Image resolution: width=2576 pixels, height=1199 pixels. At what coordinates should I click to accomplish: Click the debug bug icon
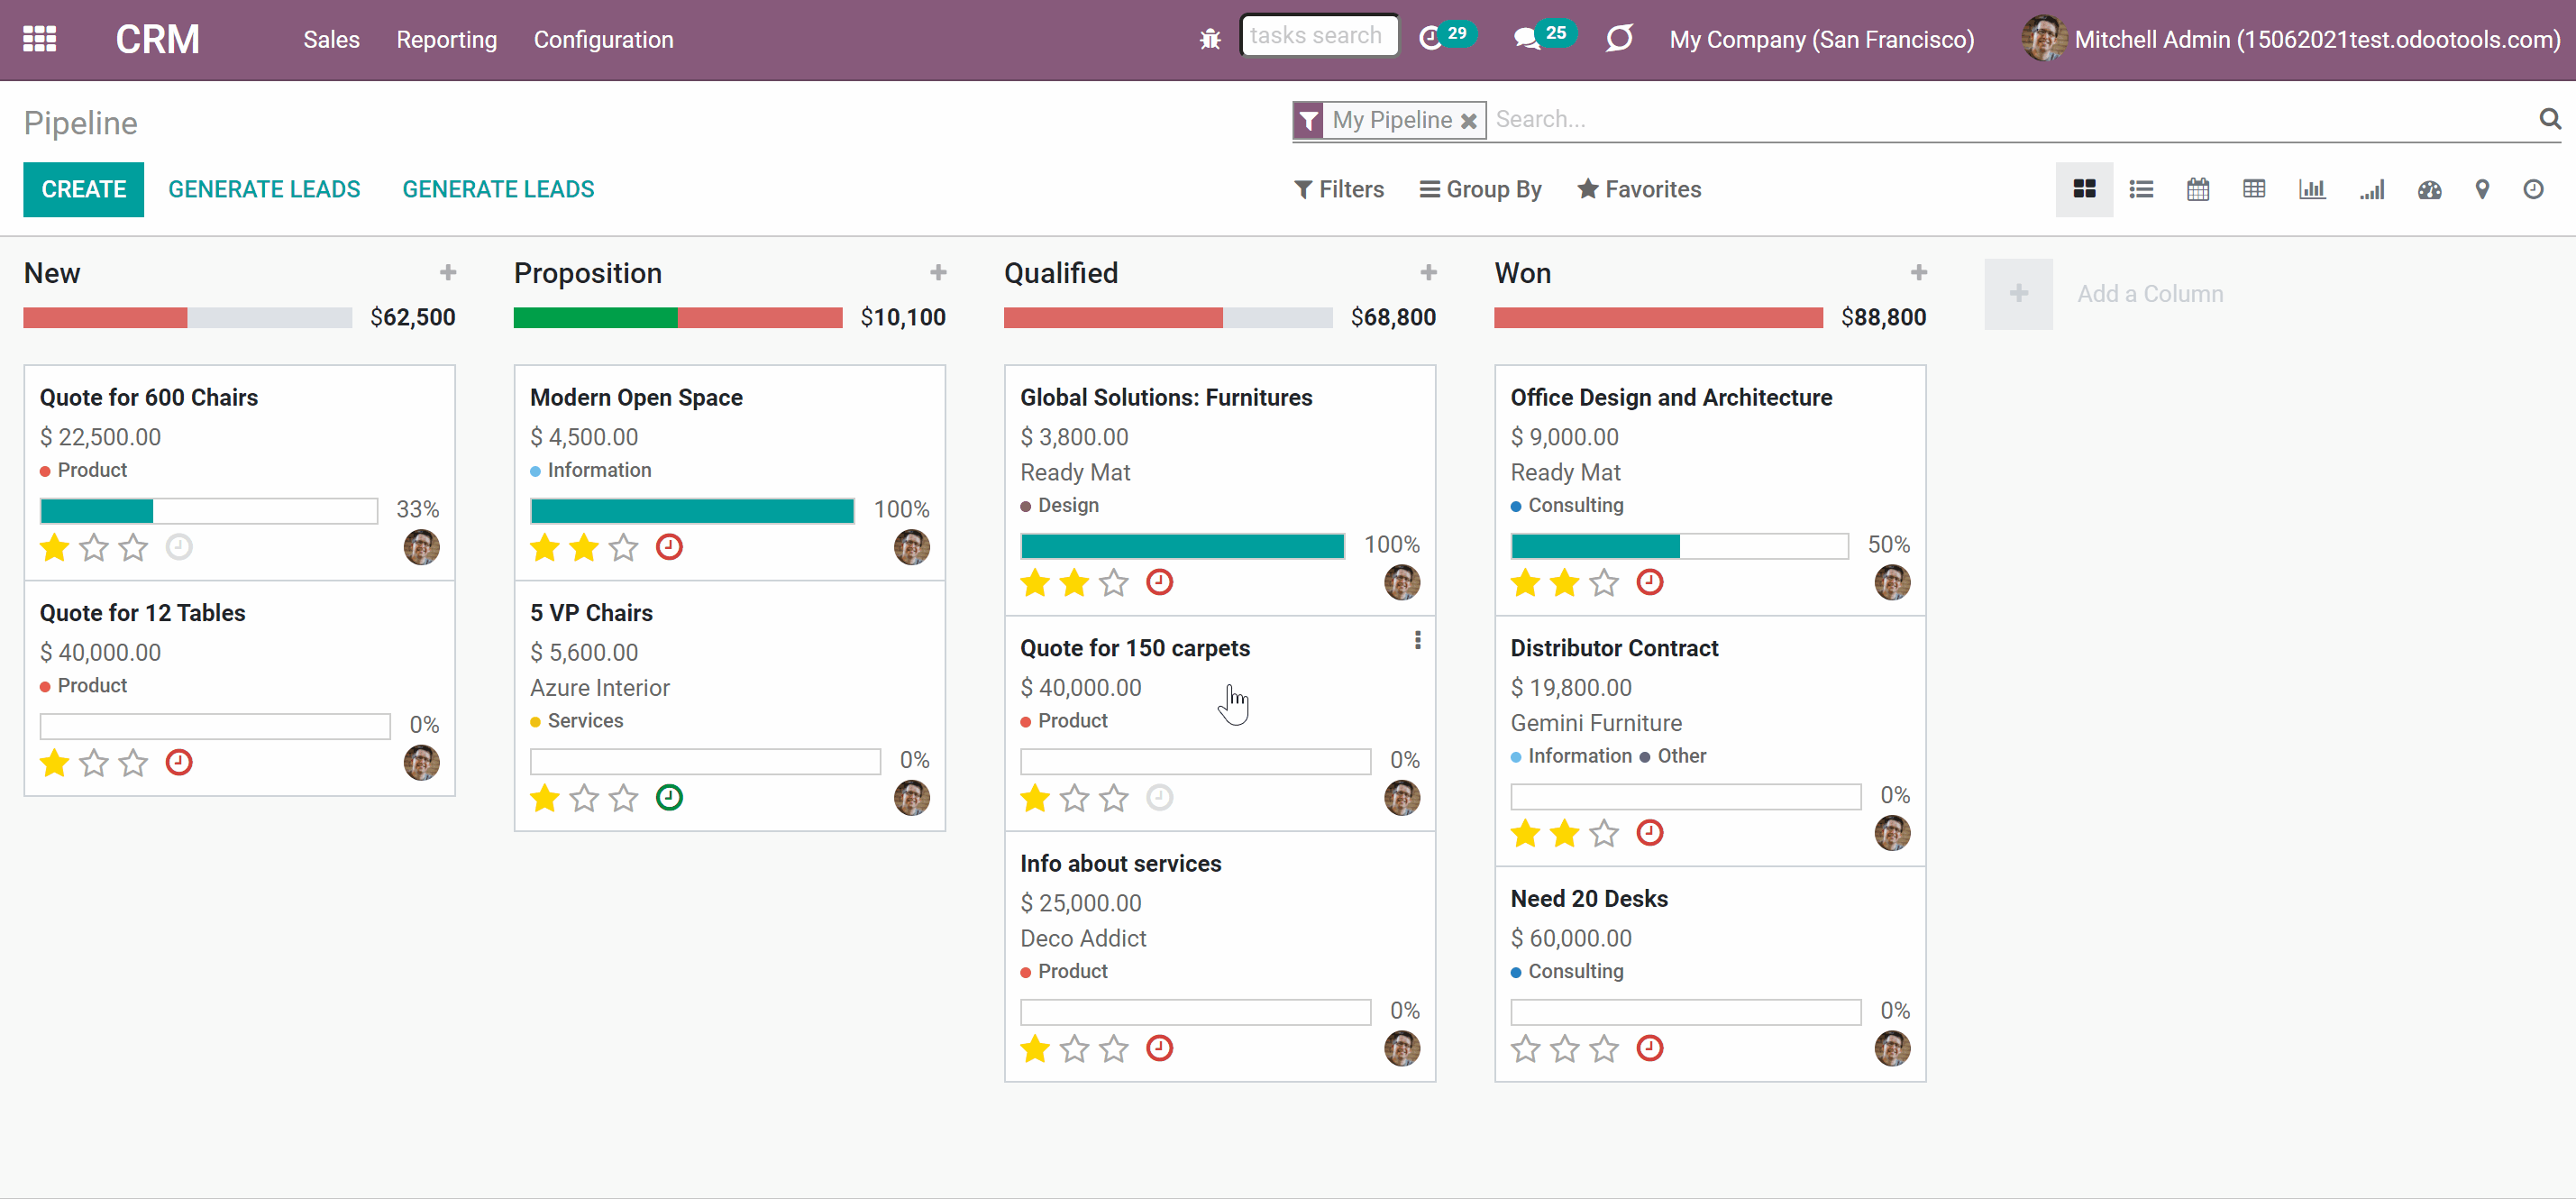[1210, 39]
